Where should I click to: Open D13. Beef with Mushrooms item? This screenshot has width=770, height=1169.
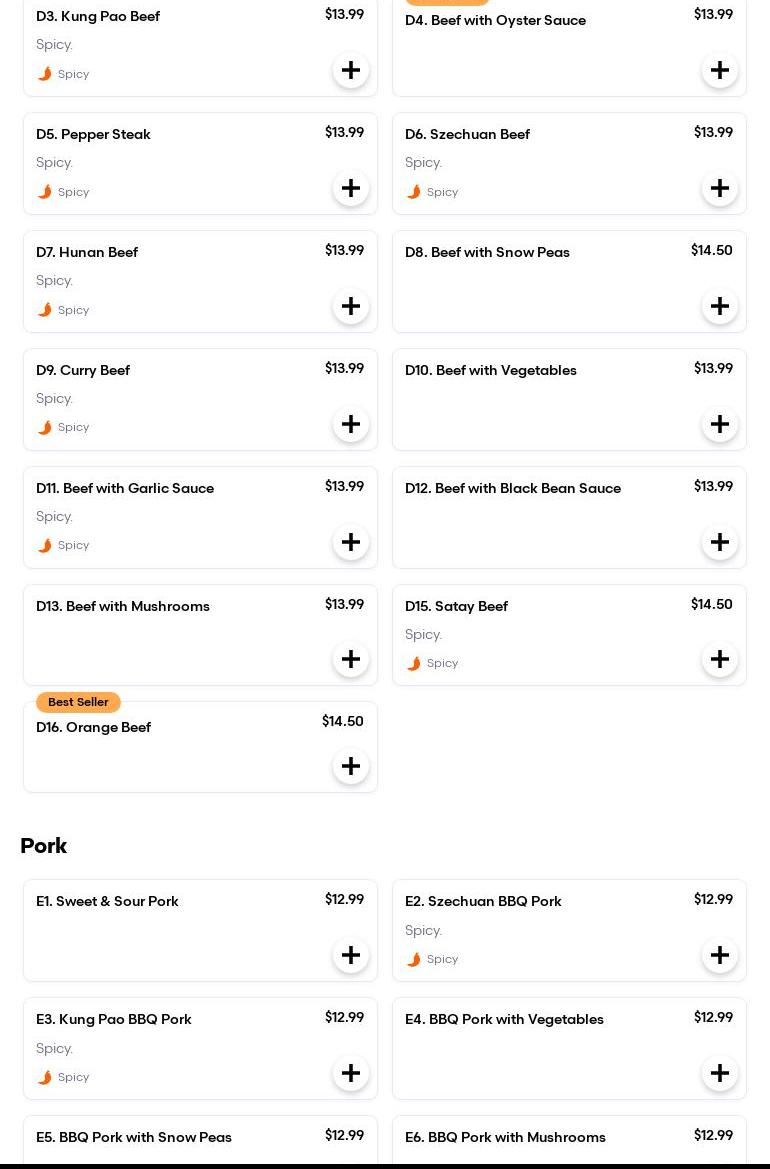123,607
